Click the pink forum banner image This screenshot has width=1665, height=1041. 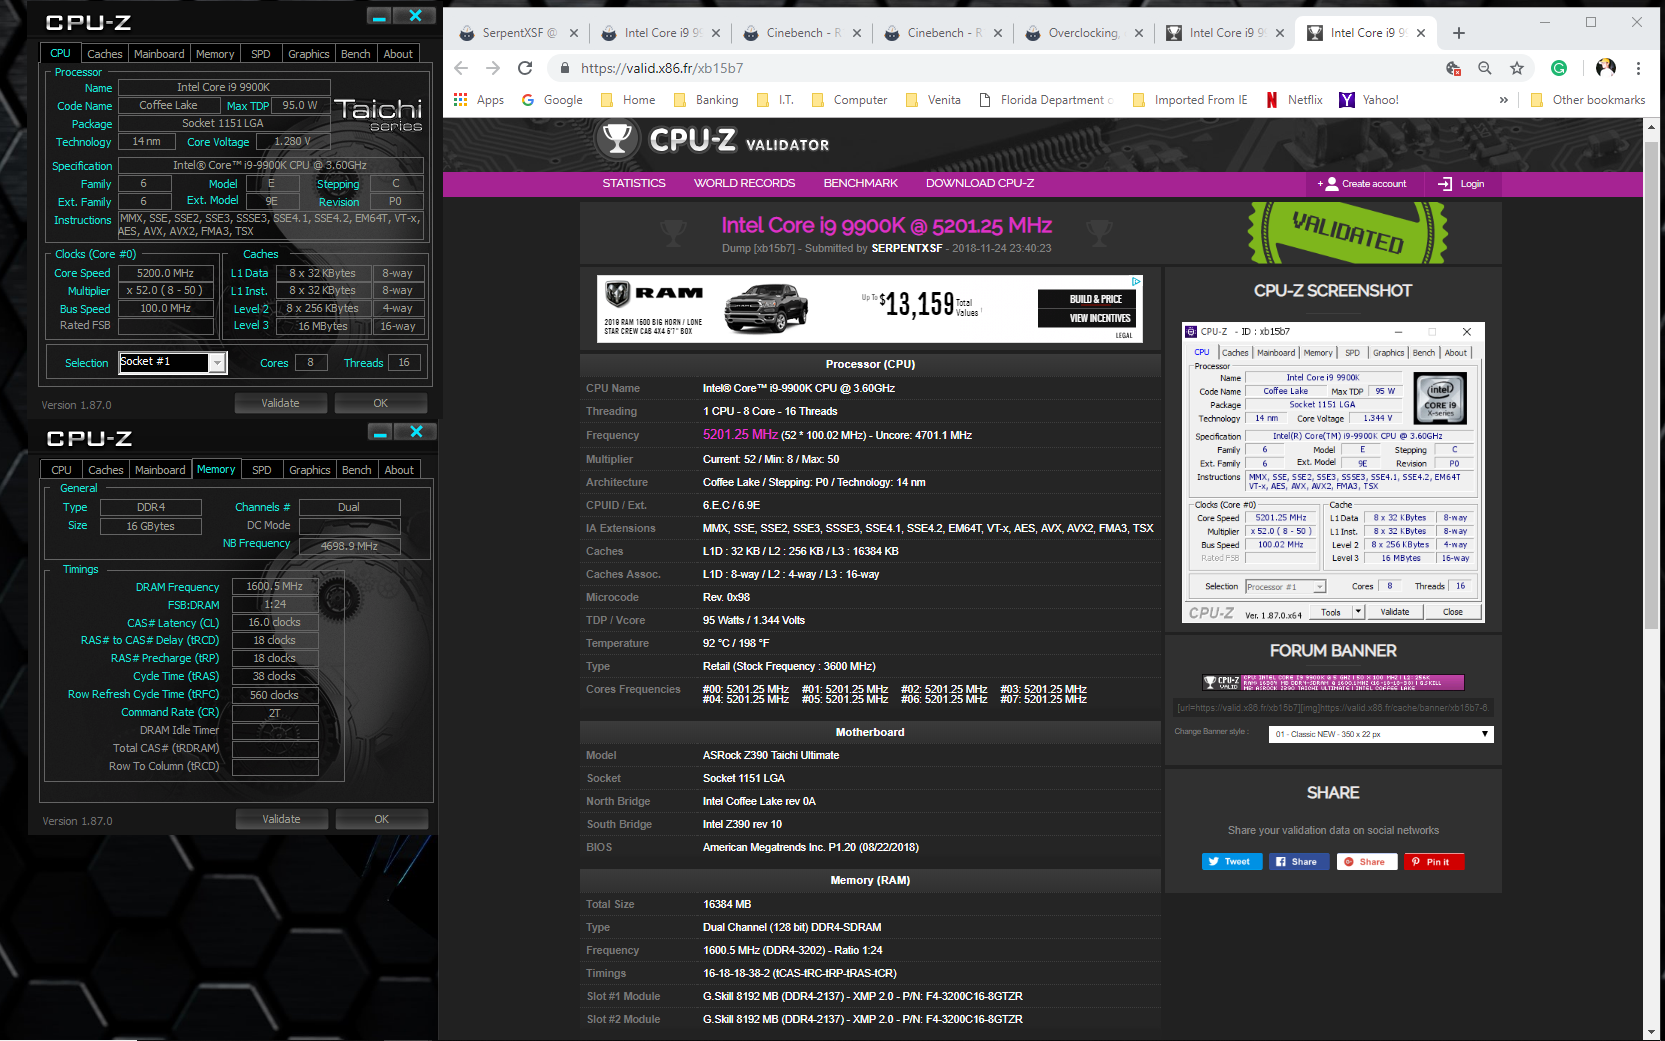(x=1333, y=683)
